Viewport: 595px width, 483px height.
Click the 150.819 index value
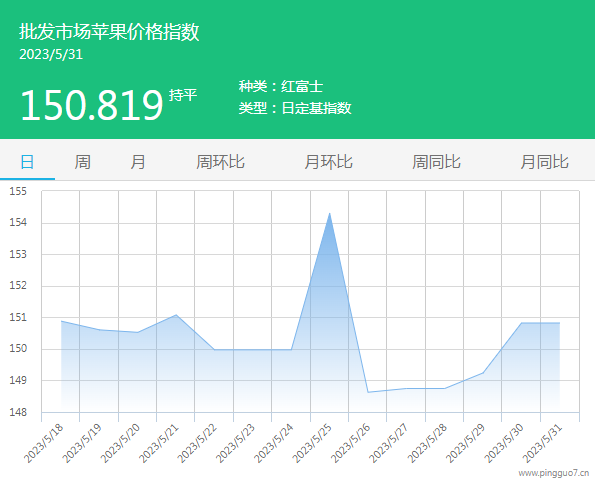point(91,105)
